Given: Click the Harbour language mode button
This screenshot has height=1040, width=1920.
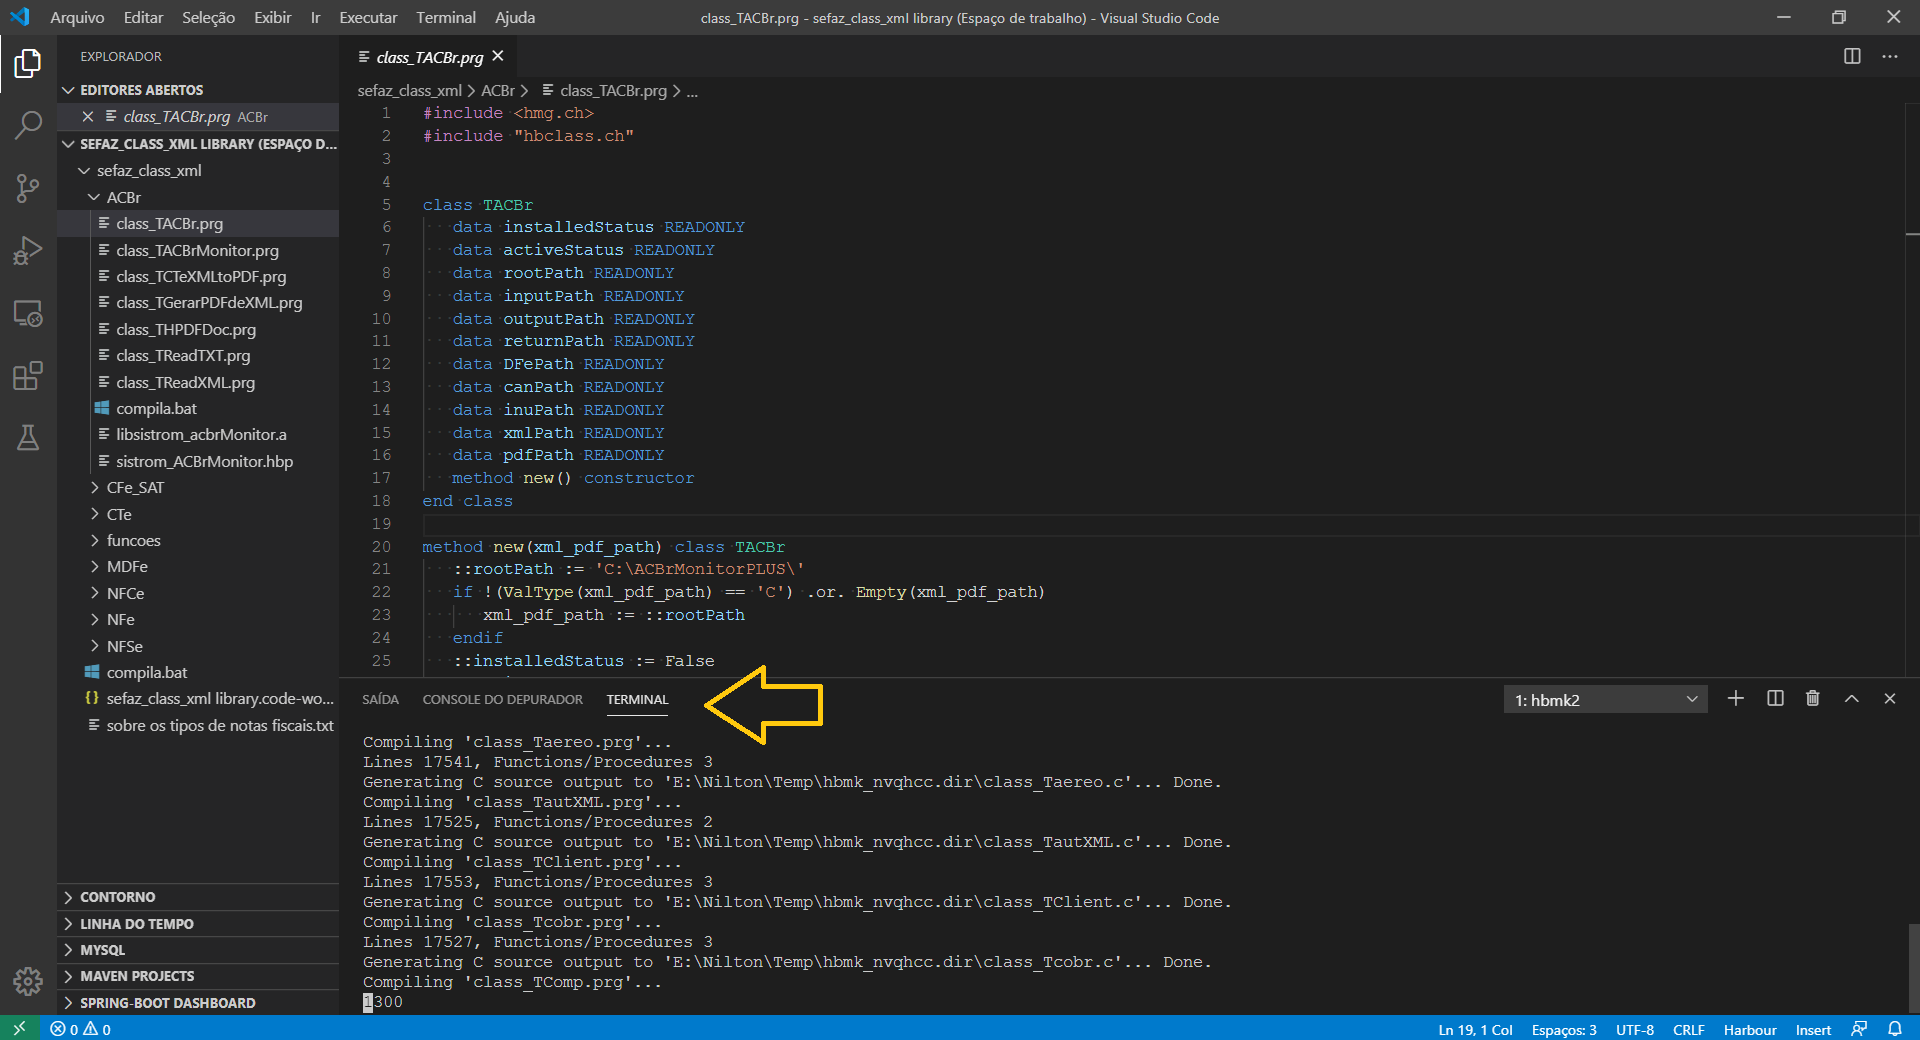Looking at the screenshot, I should [x=1749, y=1030].
